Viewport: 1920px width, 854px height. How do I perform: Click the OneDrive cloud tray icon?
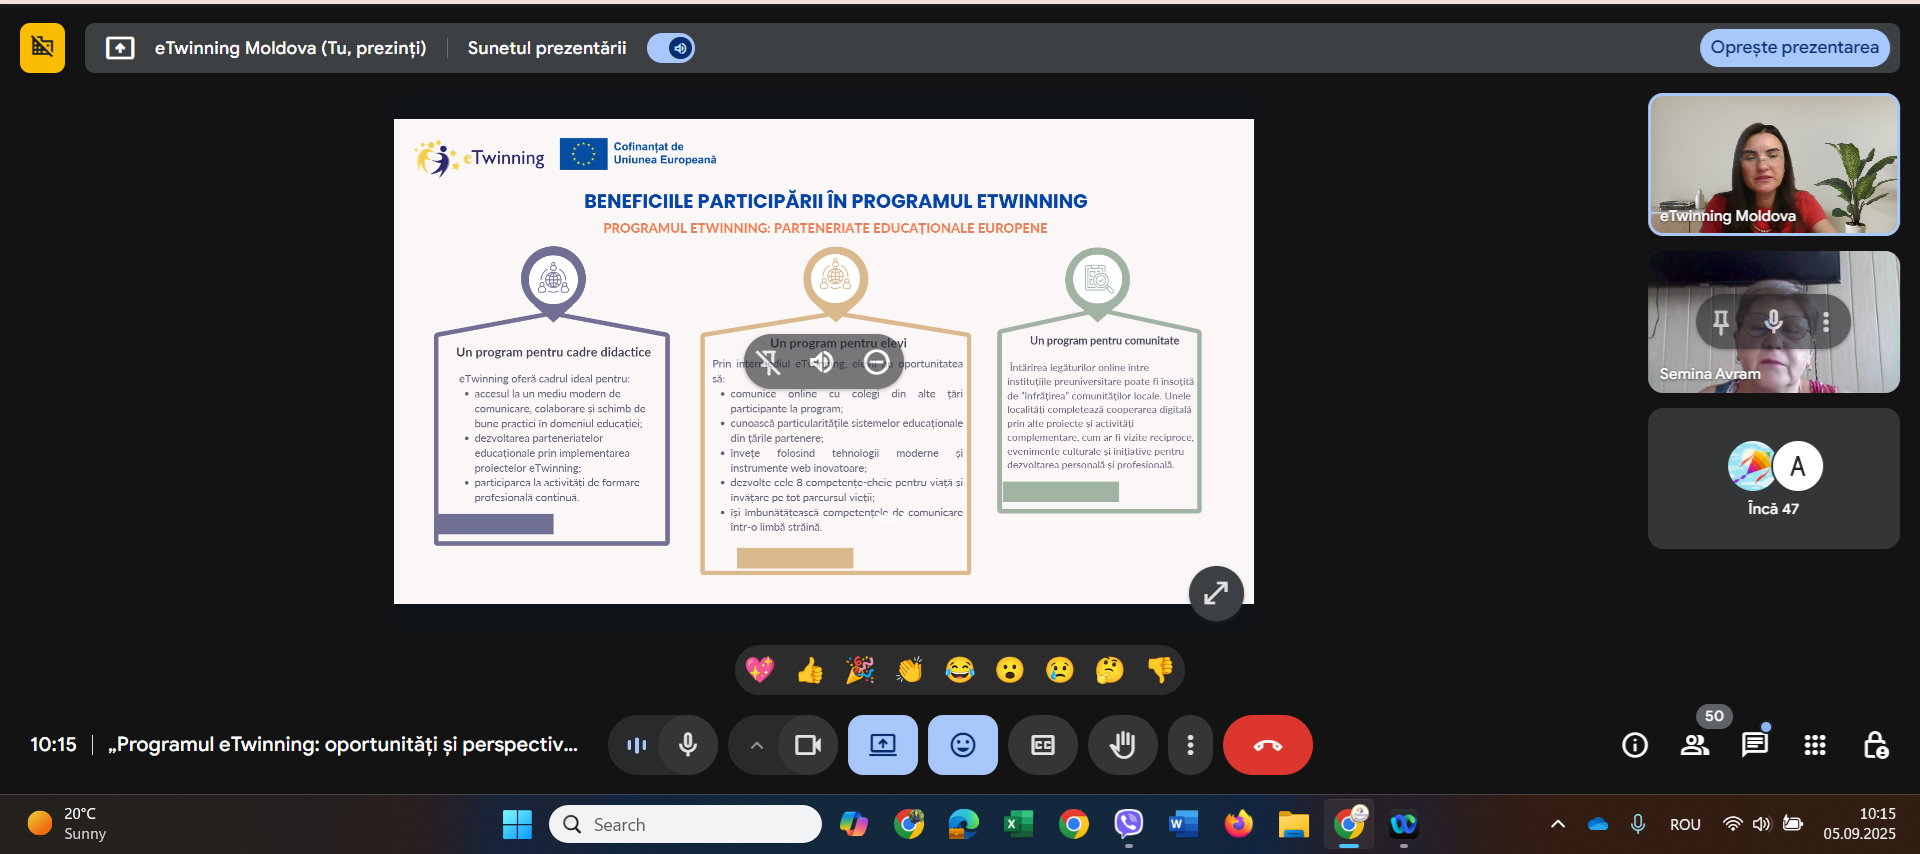tap(1598, 825)
